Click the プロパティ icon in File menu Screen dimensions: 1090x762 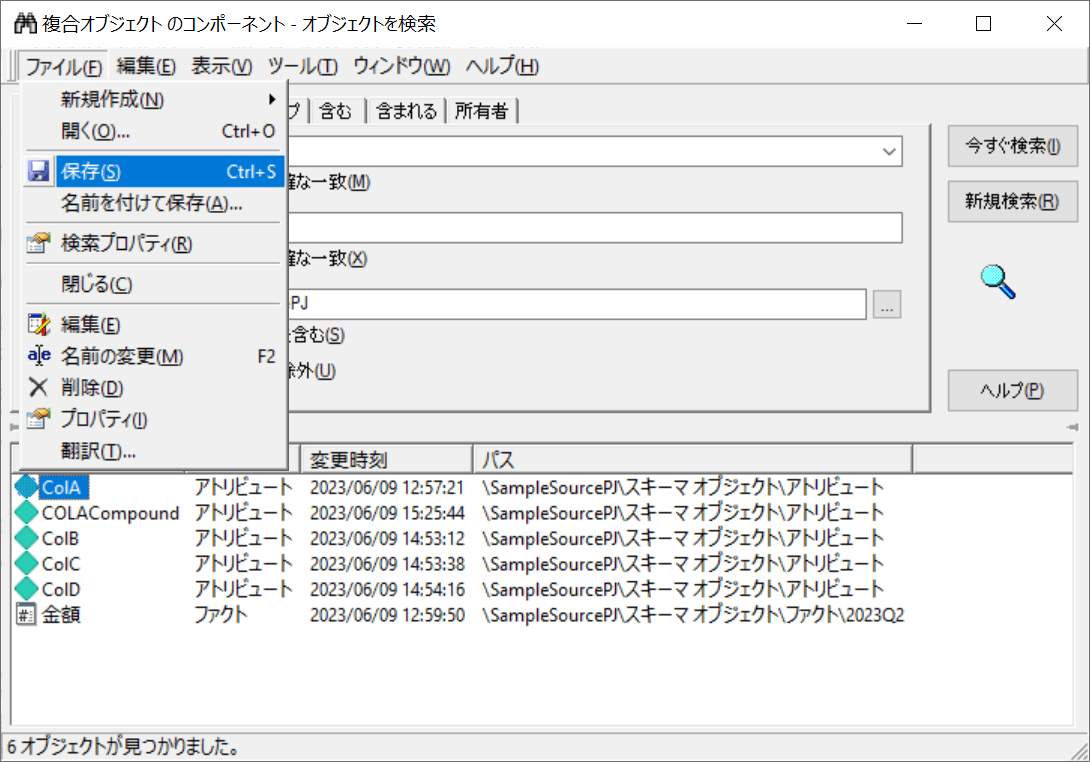coord(38,419)
